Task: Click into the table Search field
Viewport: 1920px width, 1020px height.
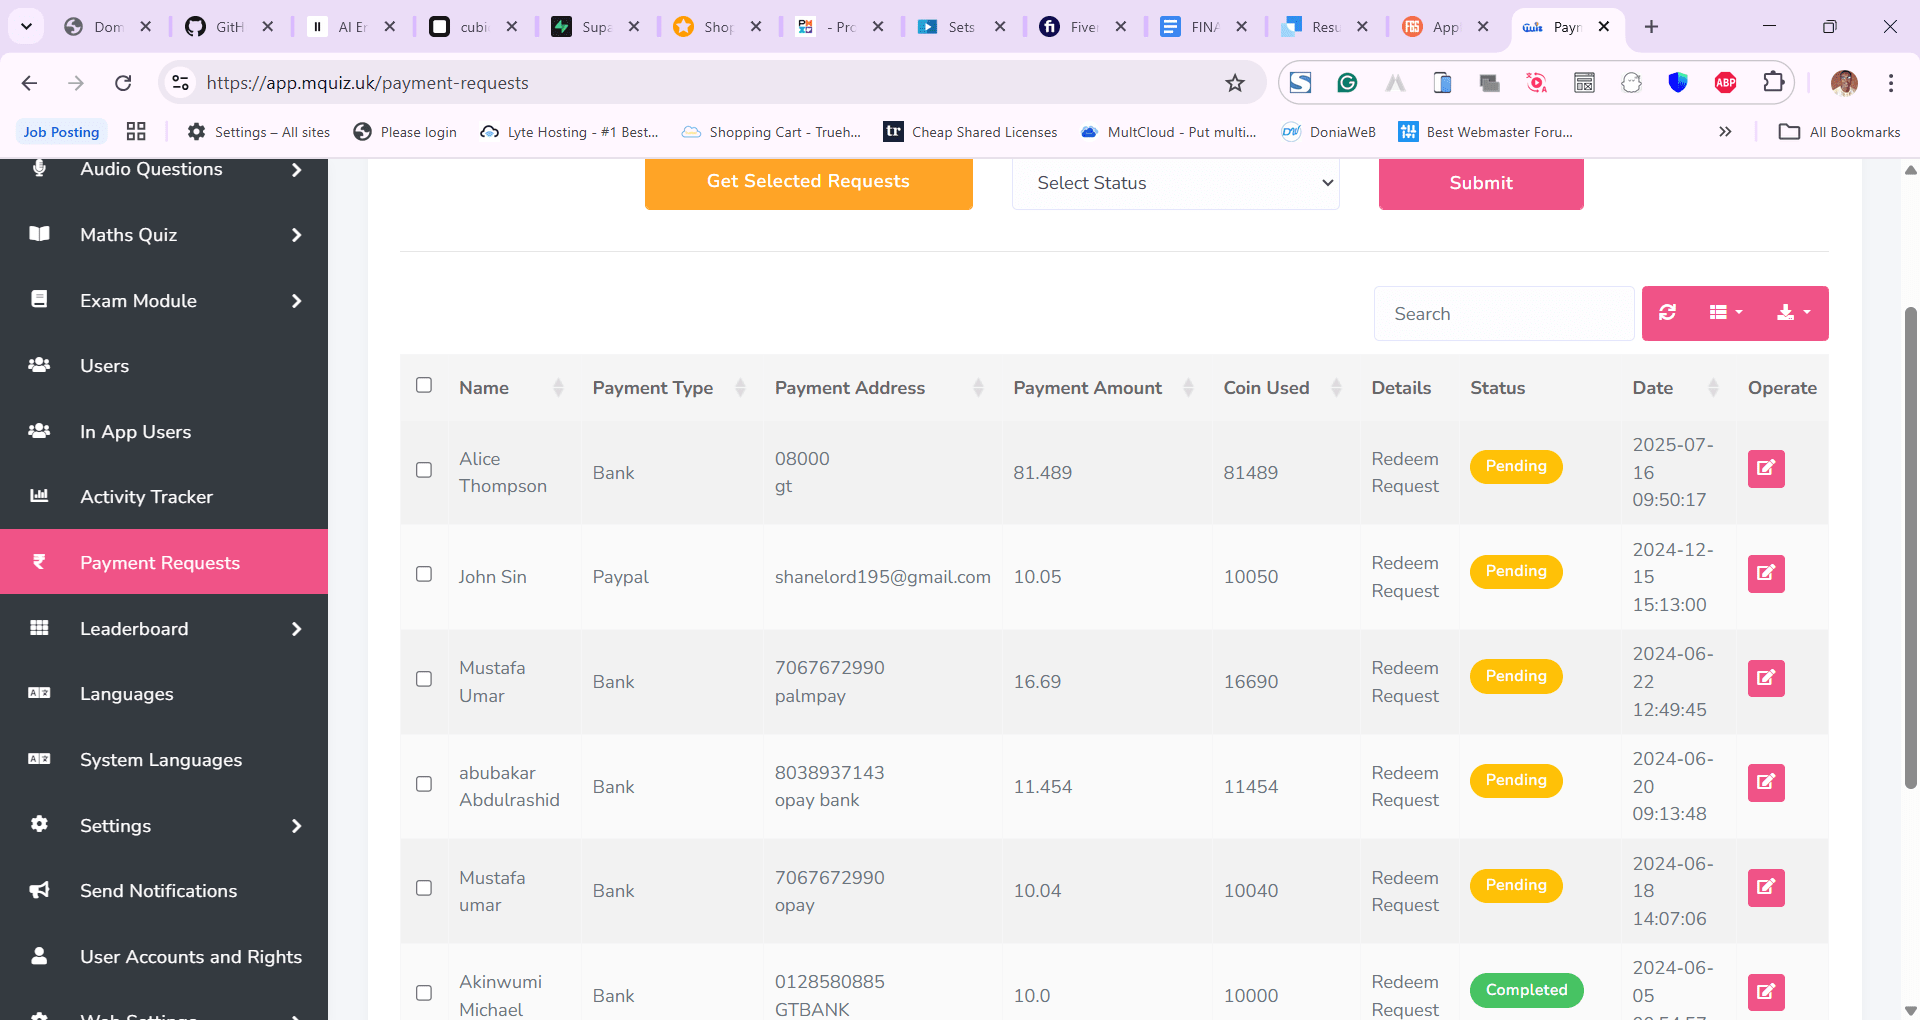Action: (1503, 314)
